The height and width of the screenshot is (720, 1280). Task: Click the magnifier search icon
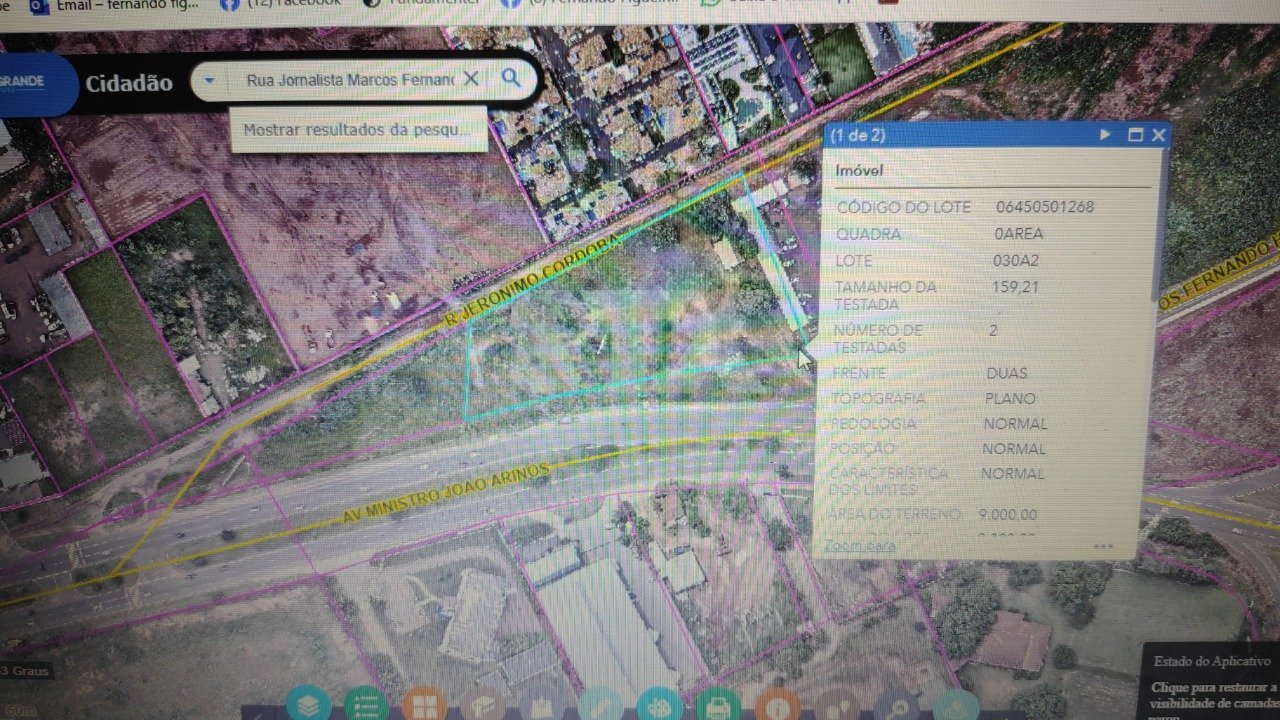pos(511,78)
